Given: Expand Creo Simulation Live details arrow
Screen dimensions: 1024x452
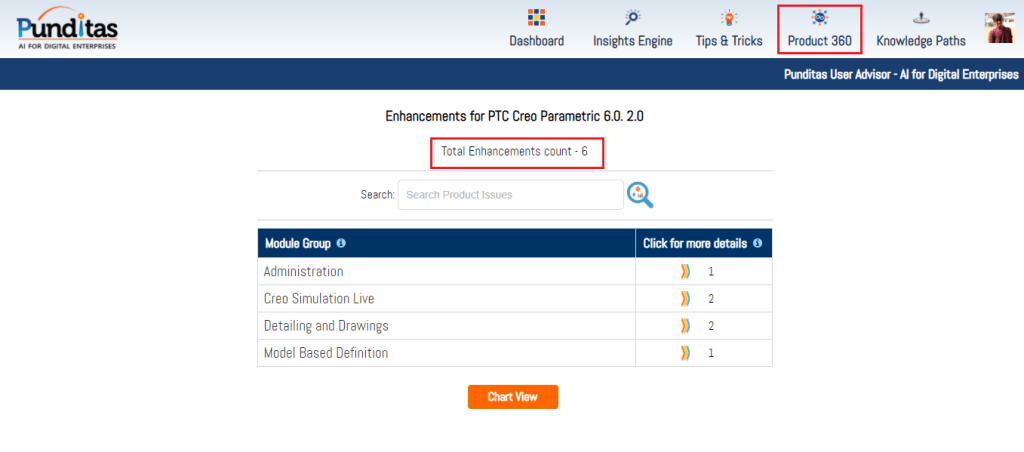Looking at the screenshot, I should tap(686, 298).
